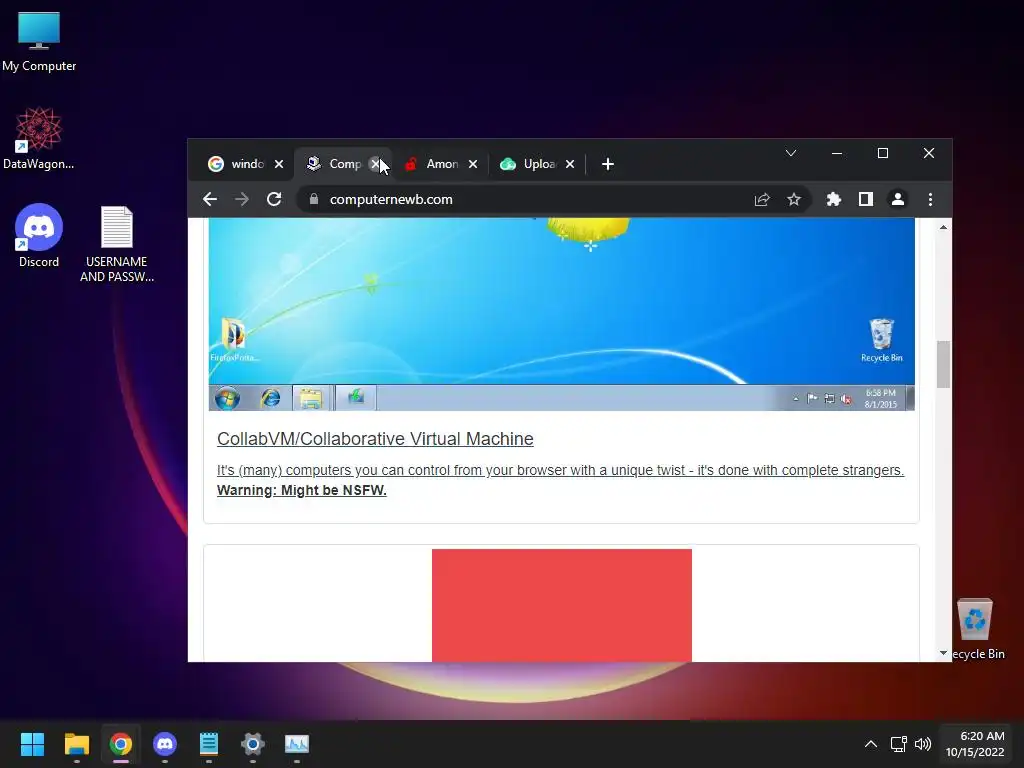Open Chrome three-dot menu
Image resolution: width=1024 pixels, height=768 pixels.
tap(931, 199)
